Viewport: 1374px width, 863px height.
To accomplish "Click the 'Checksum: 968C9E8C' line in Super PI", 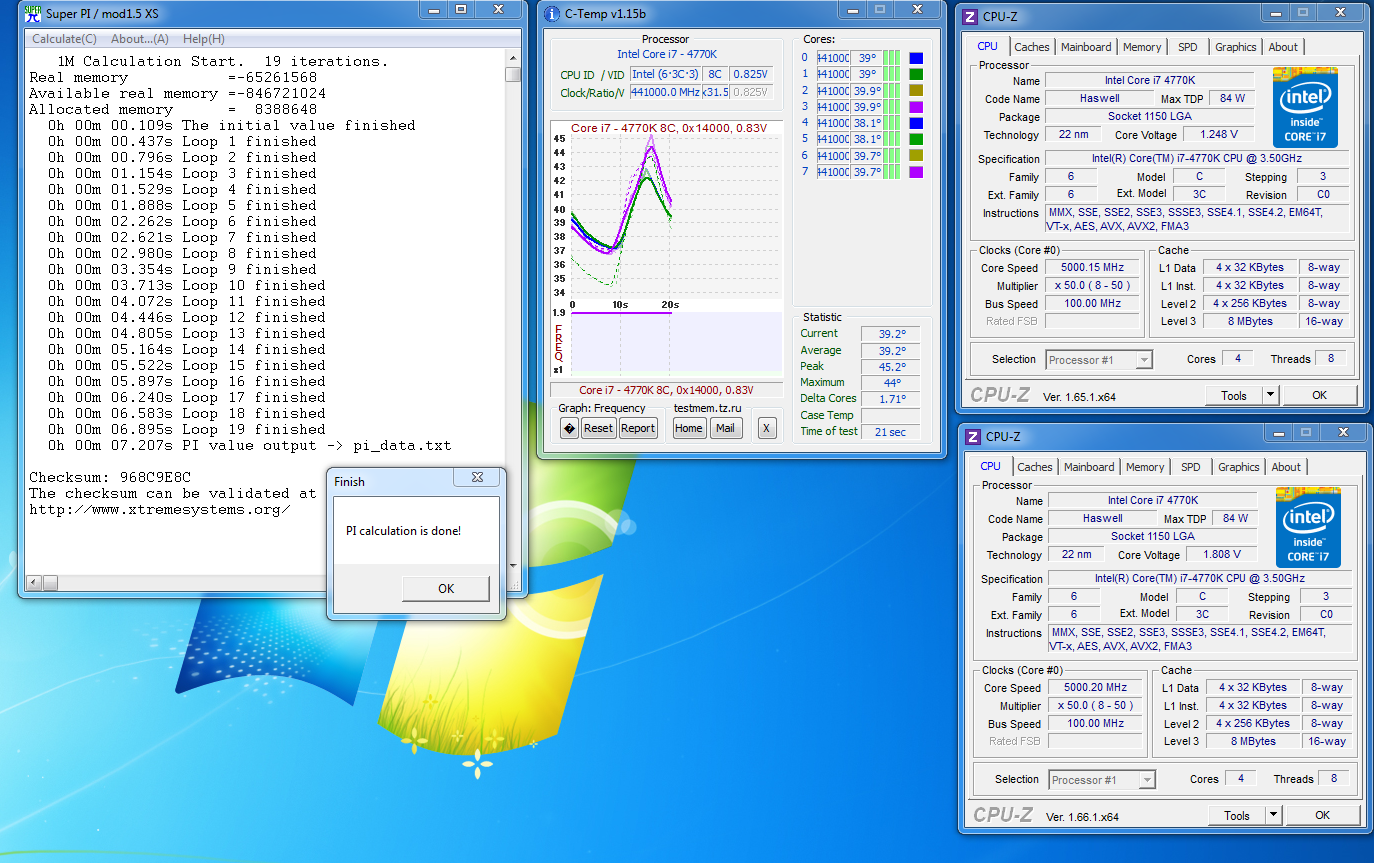I will (110, 477).
